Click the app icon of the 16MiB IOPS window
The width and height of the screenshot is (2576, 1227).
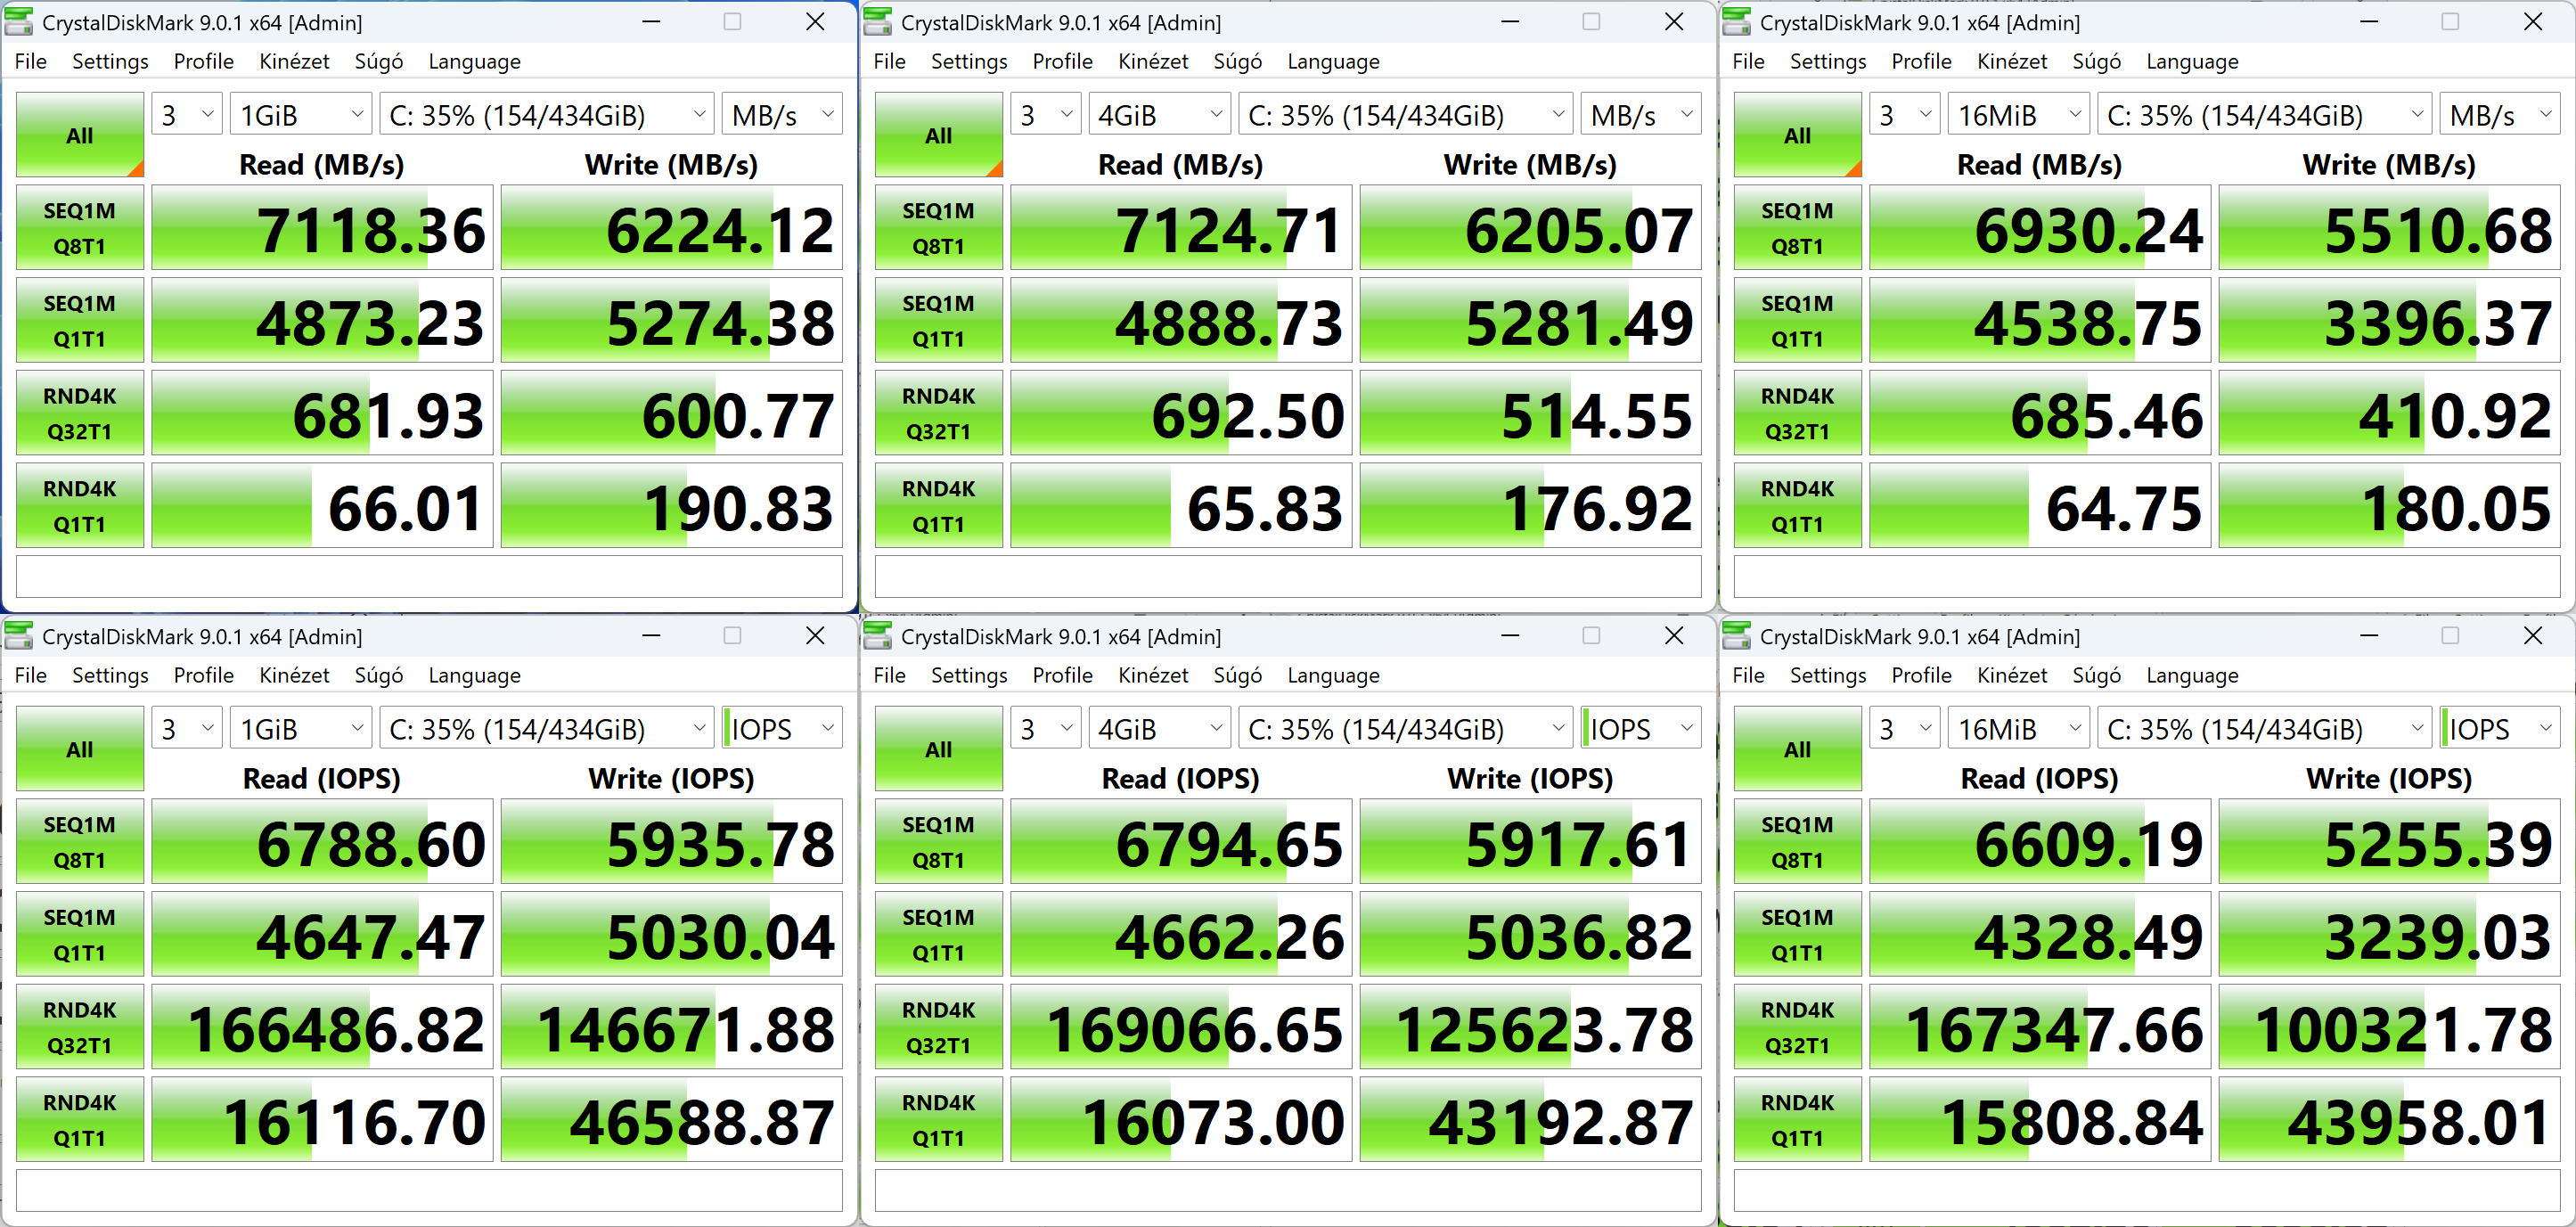point(1737,636)
